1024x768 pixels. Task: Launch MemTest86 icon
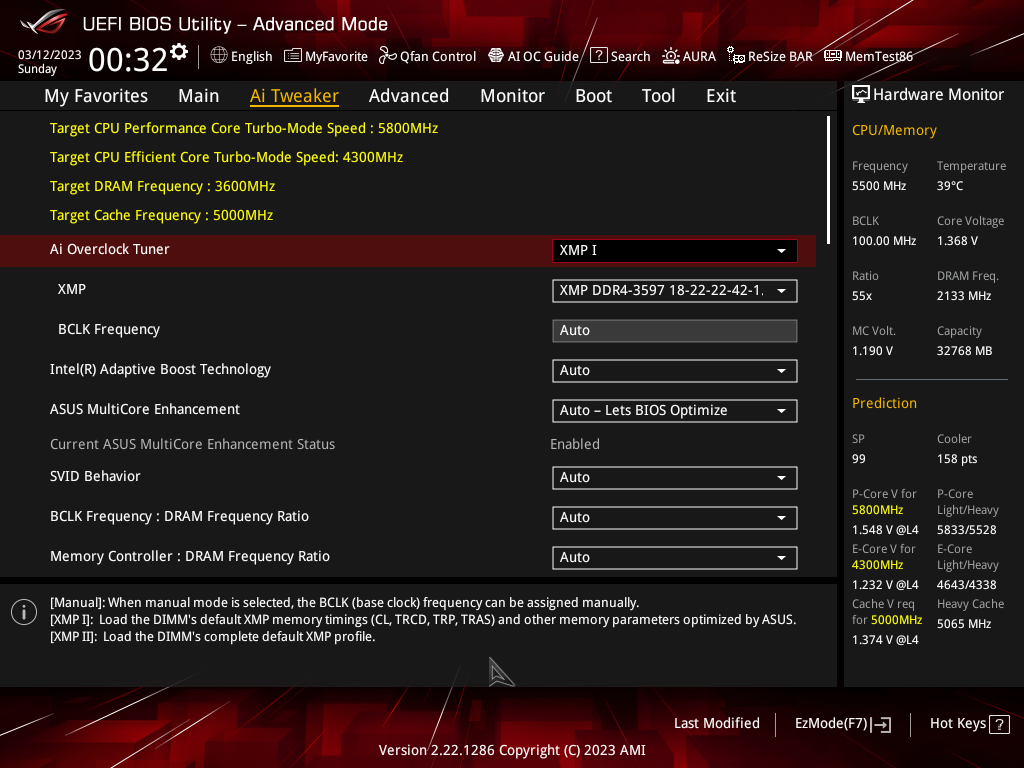coord(833,56)
